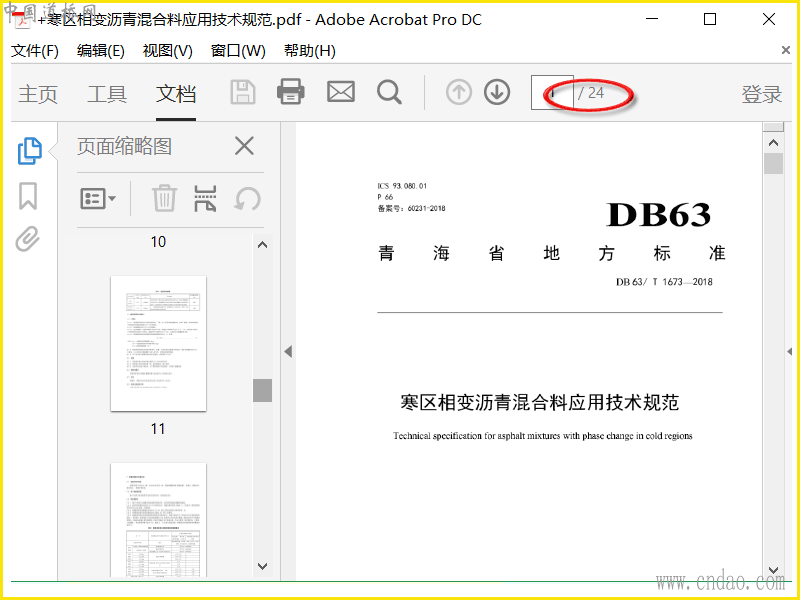The height and width of the screenshot is (600, 800).
Task: Open the 窗口(W) menu
Action: (238, 51)
